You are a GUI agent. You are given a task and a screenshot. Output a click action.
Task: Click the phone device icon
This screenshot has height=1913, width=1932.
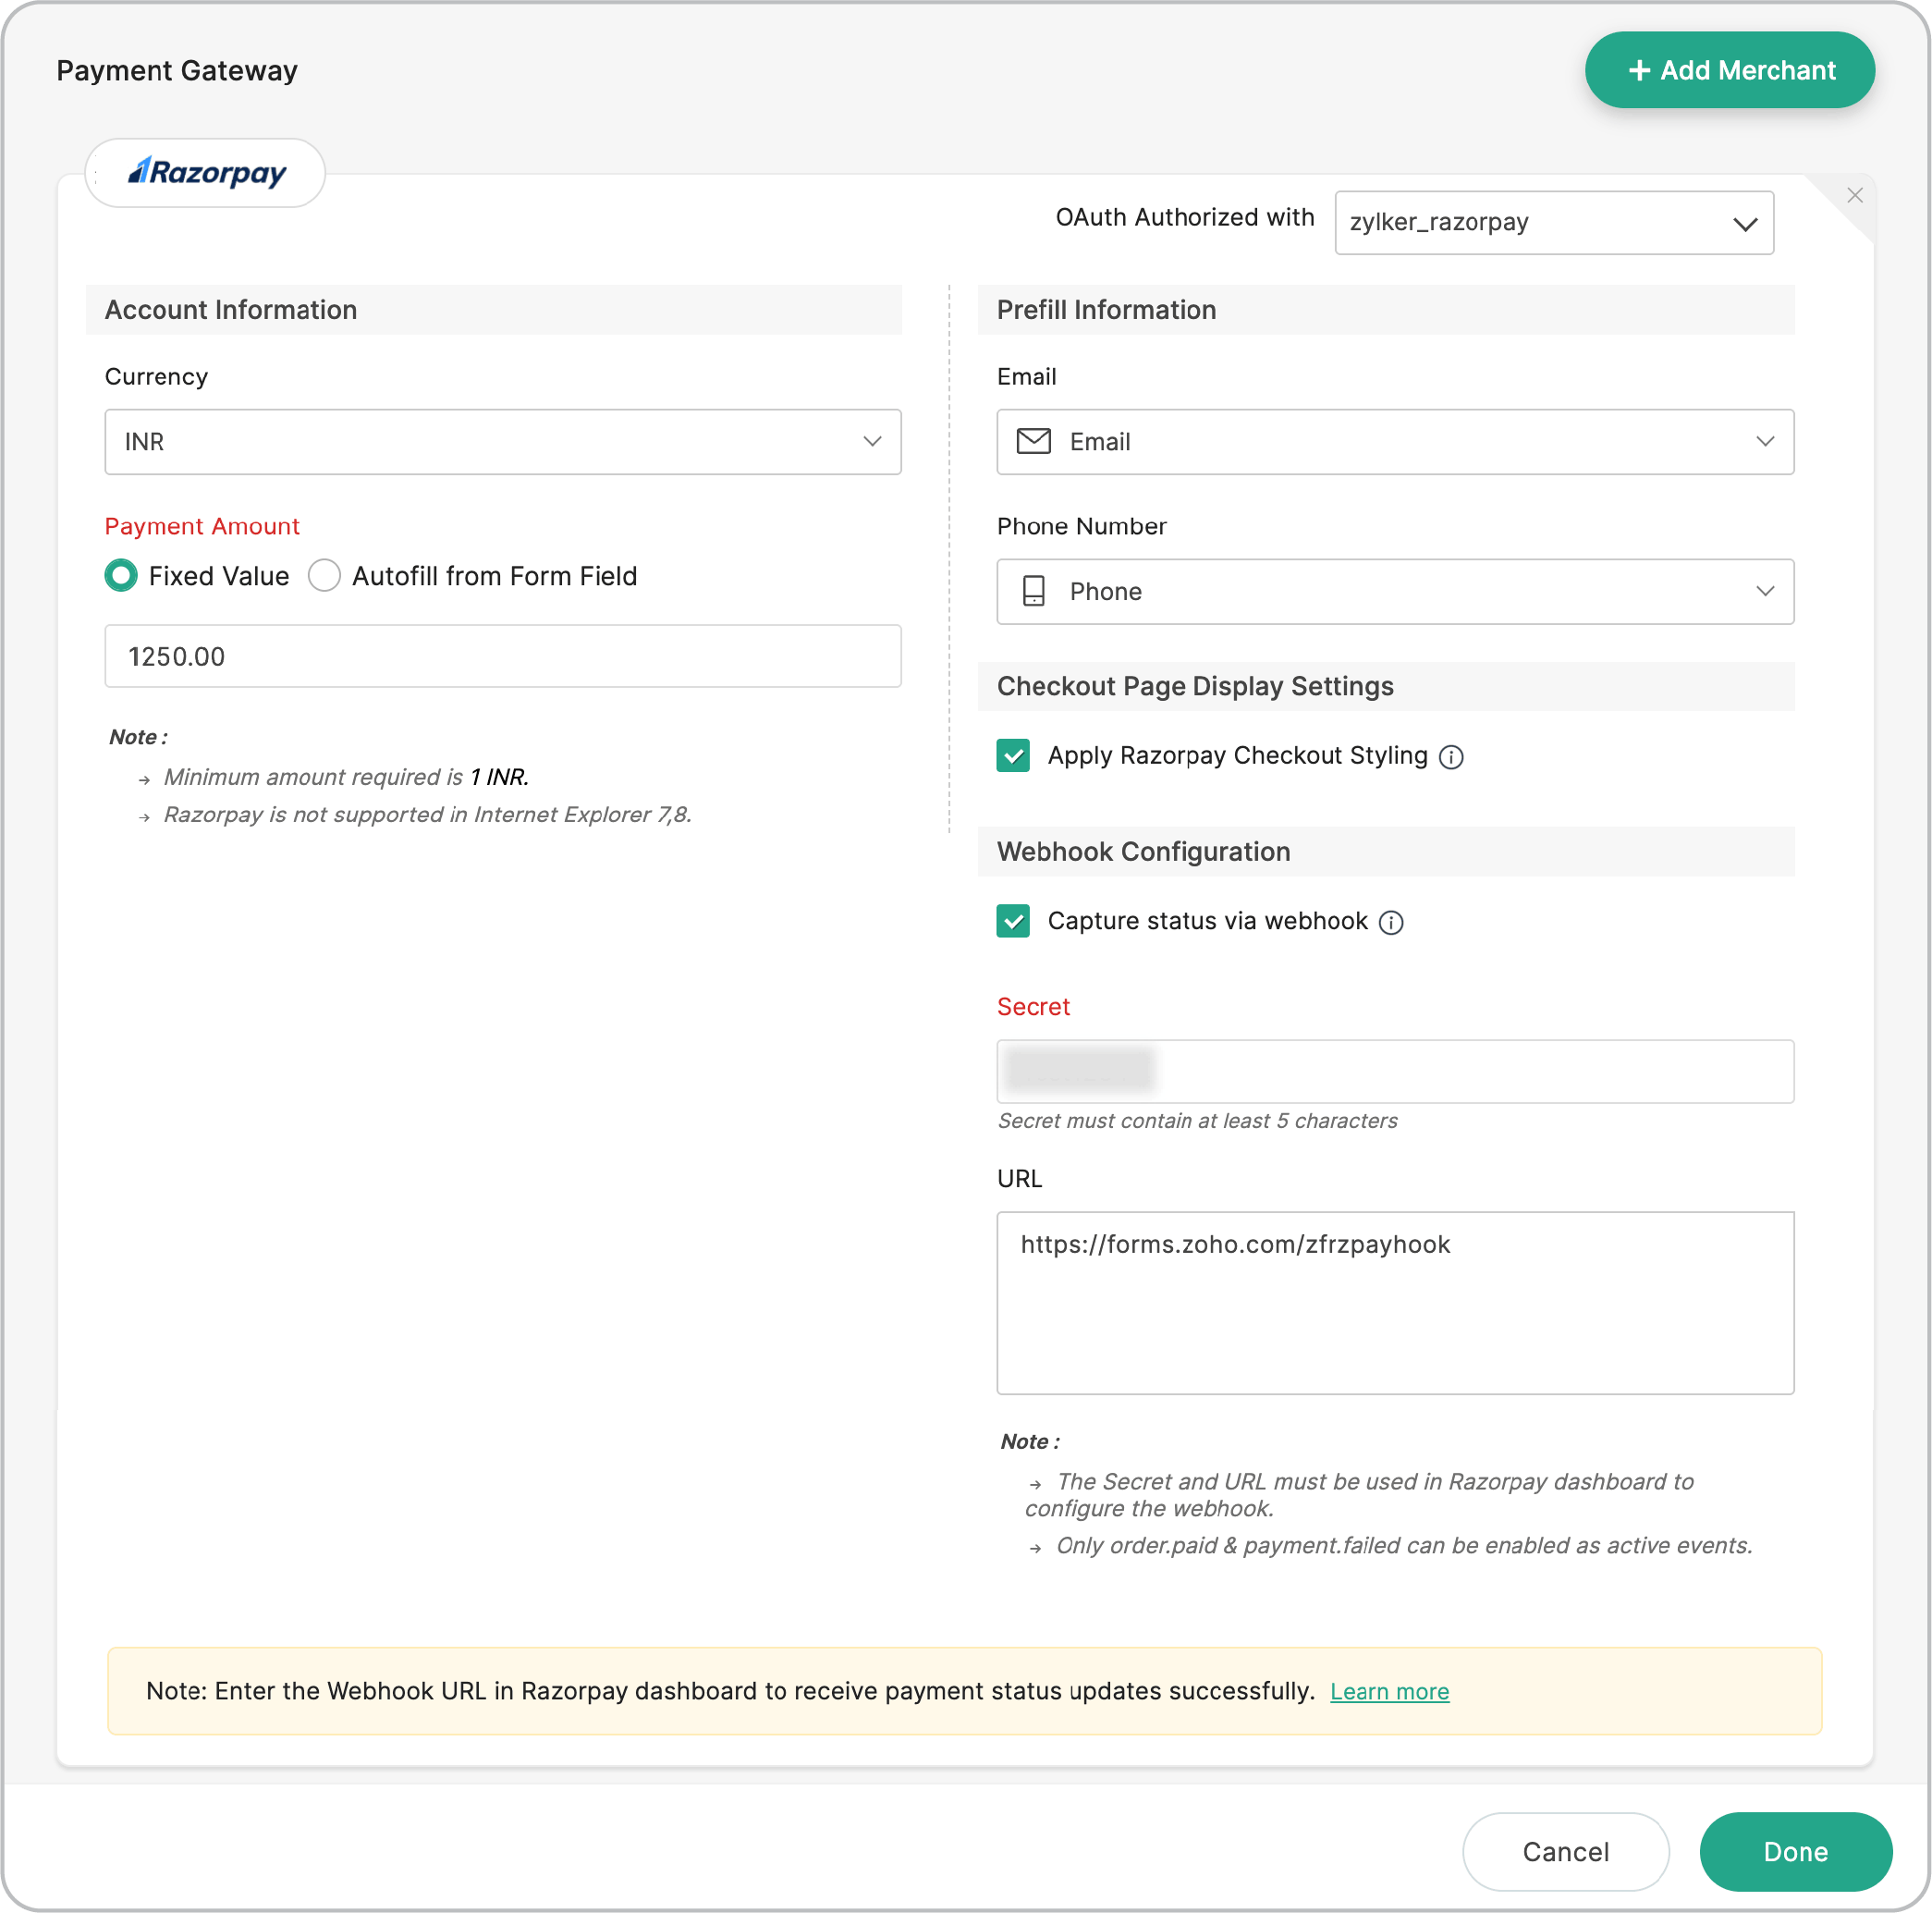coord(1034,591)
